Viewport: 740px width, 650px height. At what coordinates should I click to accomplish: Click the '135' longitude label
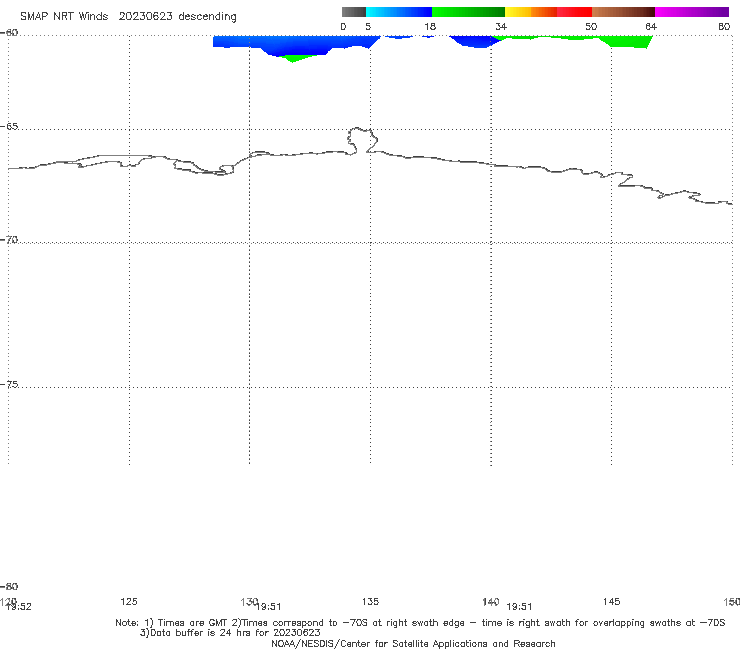[370, 601]
